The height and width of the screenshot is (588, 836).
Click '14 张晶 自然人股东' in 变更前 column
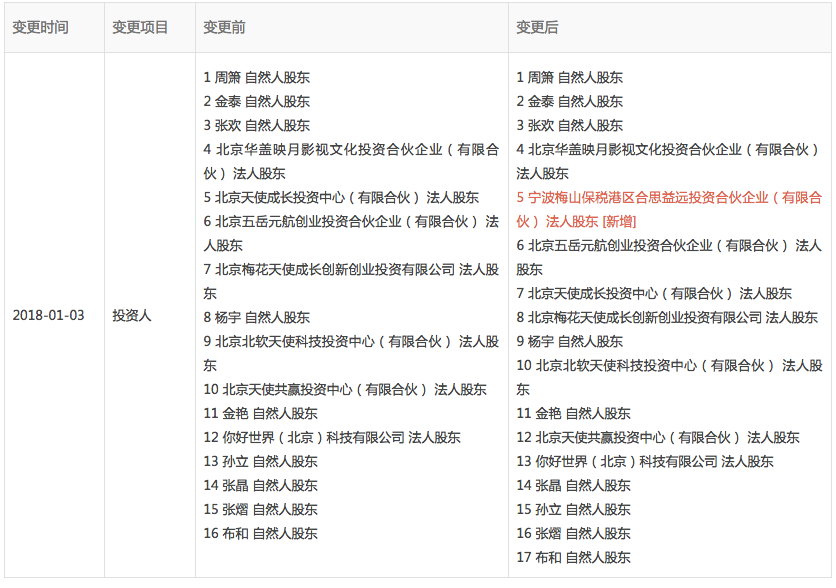pyautogui.click(x=260, y=485)
